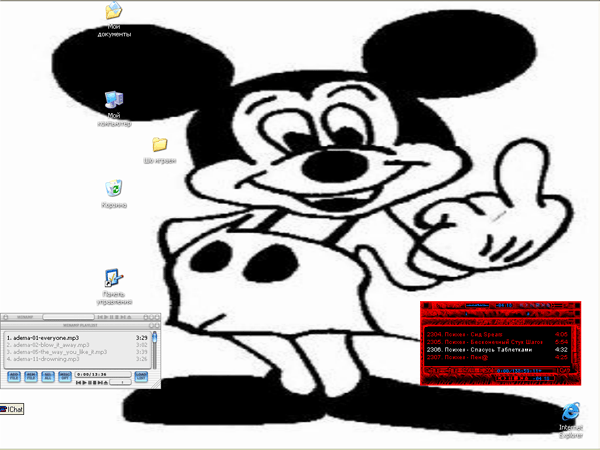This screenshot has width=600, height=450.
Task: Click the WINAMP PLAYLIST title bar
Action: (80, 326)
